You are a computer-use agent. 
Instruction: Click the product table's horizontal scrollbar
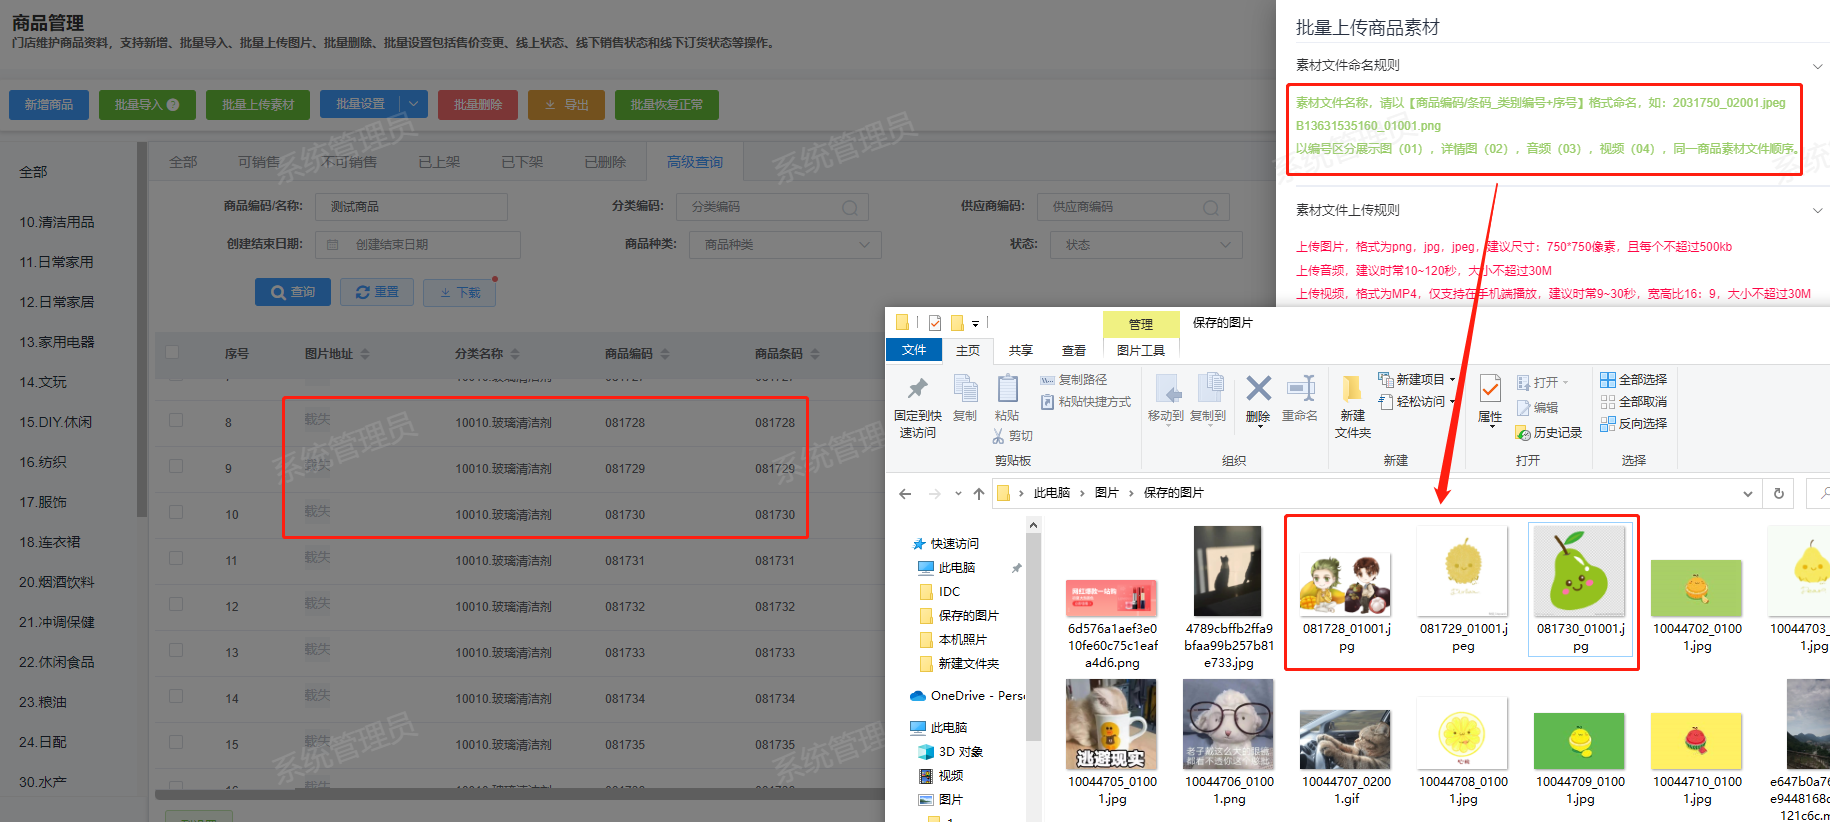tap(520, 795)
